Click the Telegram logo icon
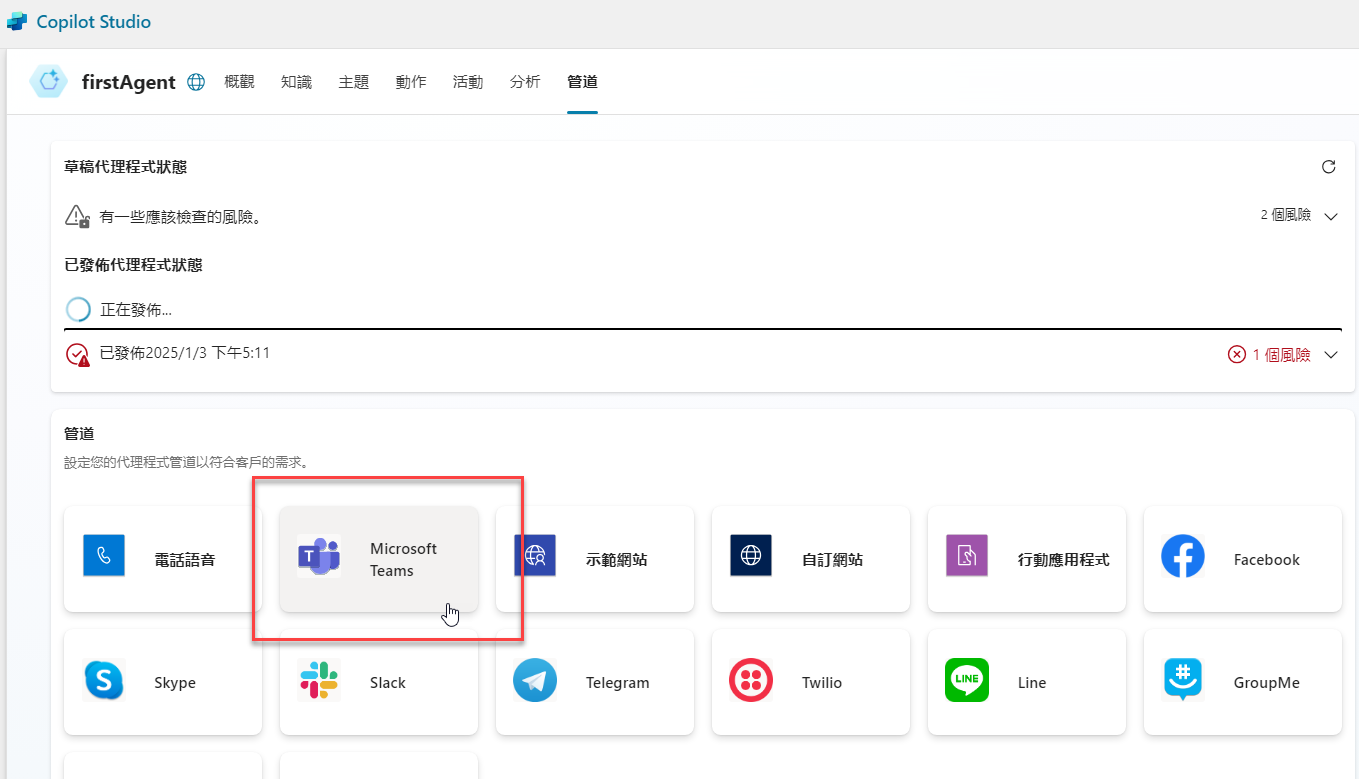The width and height of the screenshot is (1359, 779). pos(535,680)
